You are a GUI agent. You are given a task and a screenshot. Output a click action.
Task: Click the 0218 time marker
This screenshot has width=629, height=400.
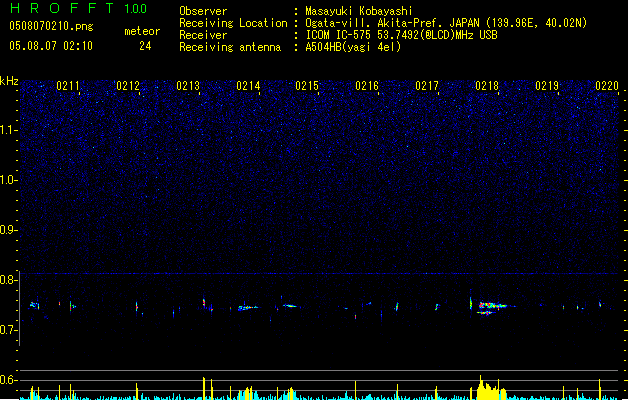pos(487,86)
